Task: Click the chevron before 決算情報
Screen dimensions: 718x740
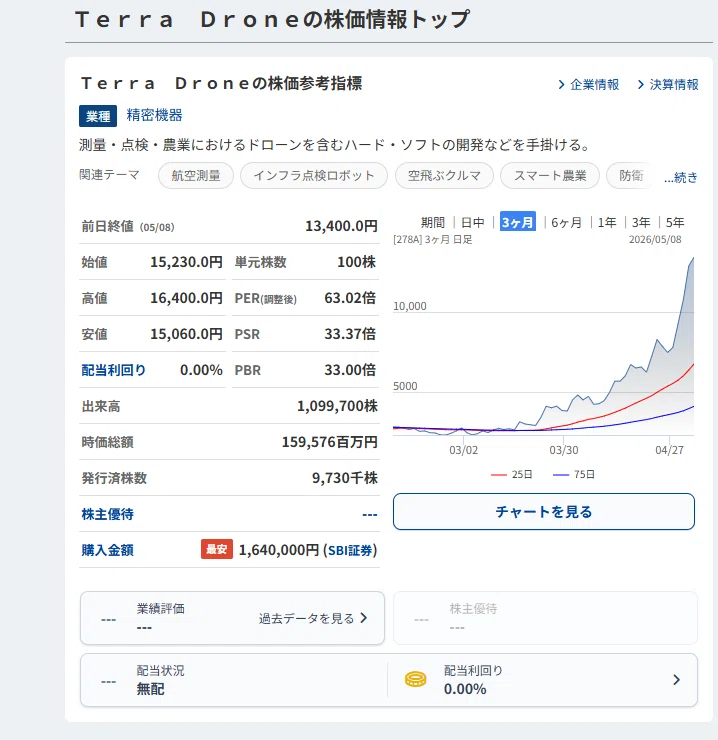Action: coord(641,84)
